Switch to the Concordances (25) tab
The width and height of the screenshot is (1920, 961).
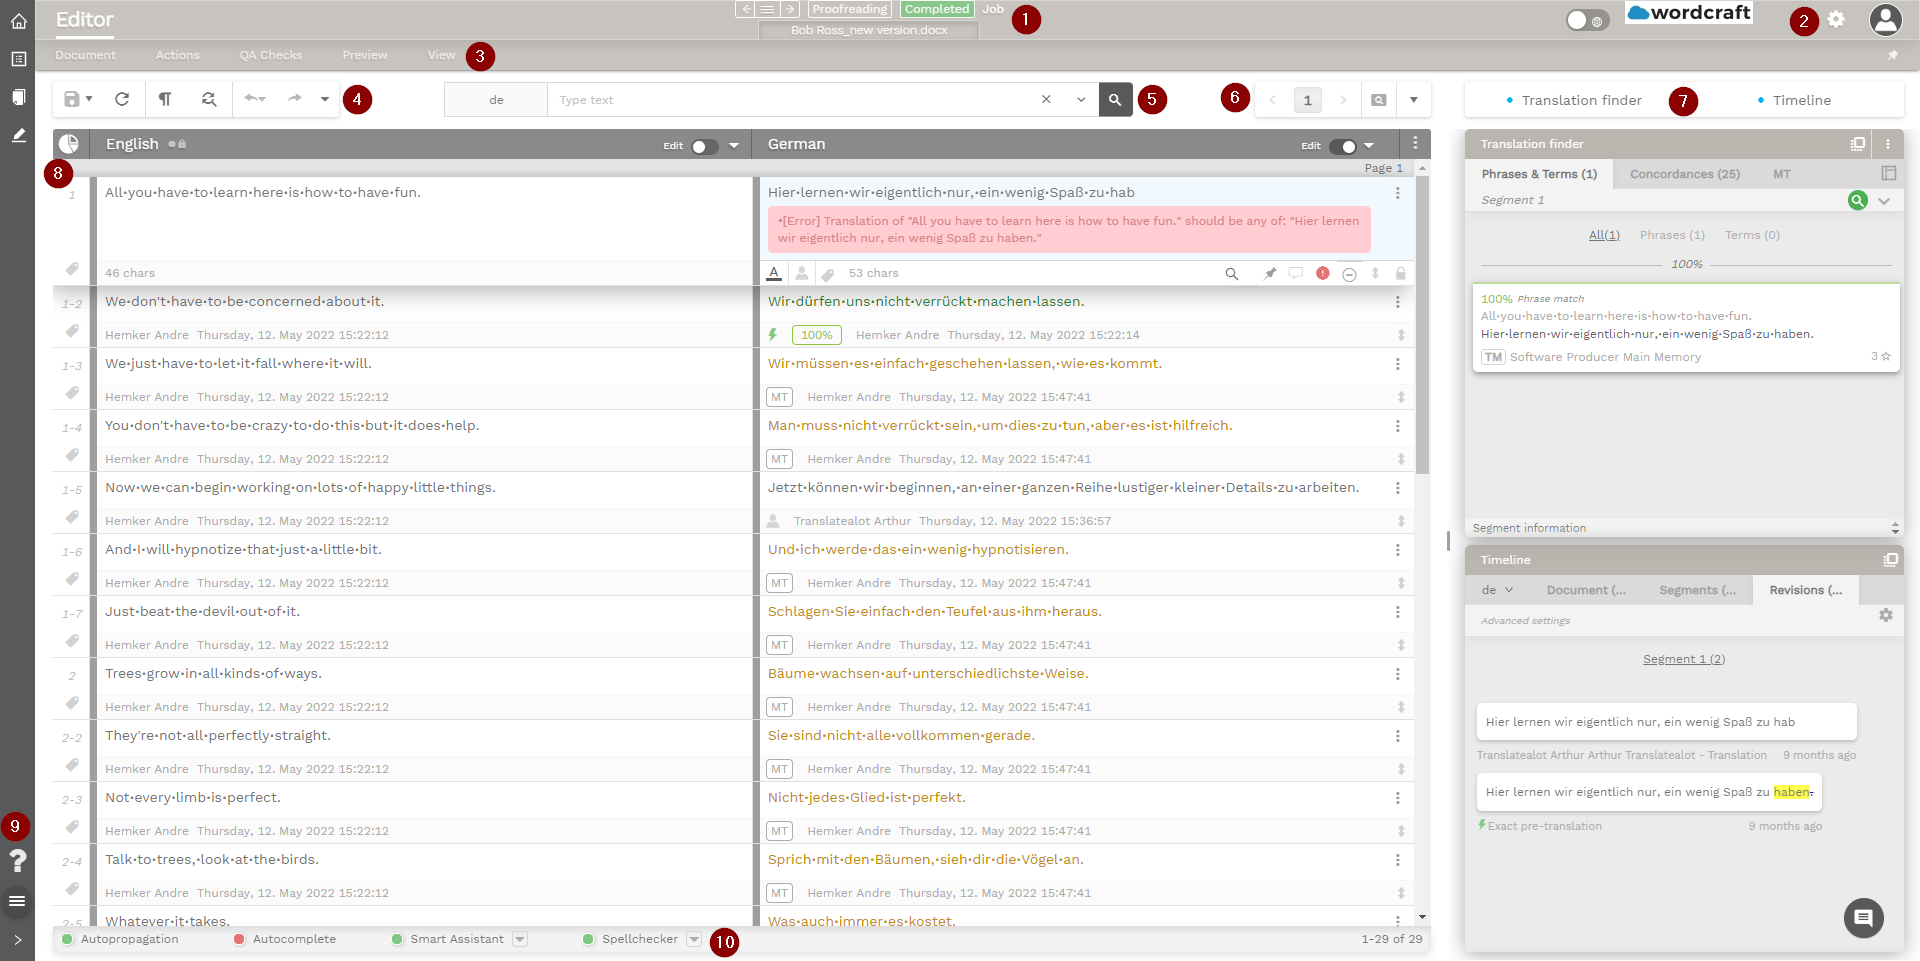(1684, 174)
